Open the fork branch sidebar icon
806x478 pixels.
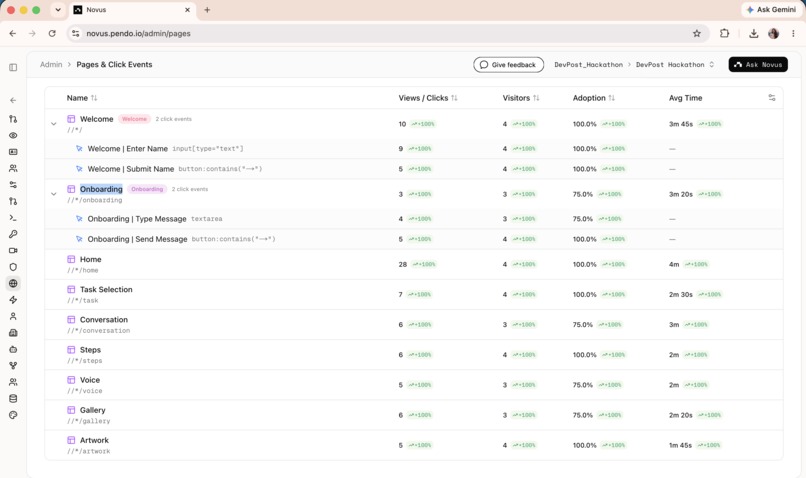point(13,365)
